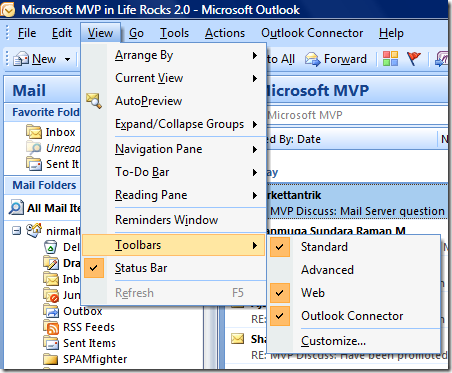Enable the Advanced toolbar
The height and width of the screenshot is (373, 452).
point(327,270)
